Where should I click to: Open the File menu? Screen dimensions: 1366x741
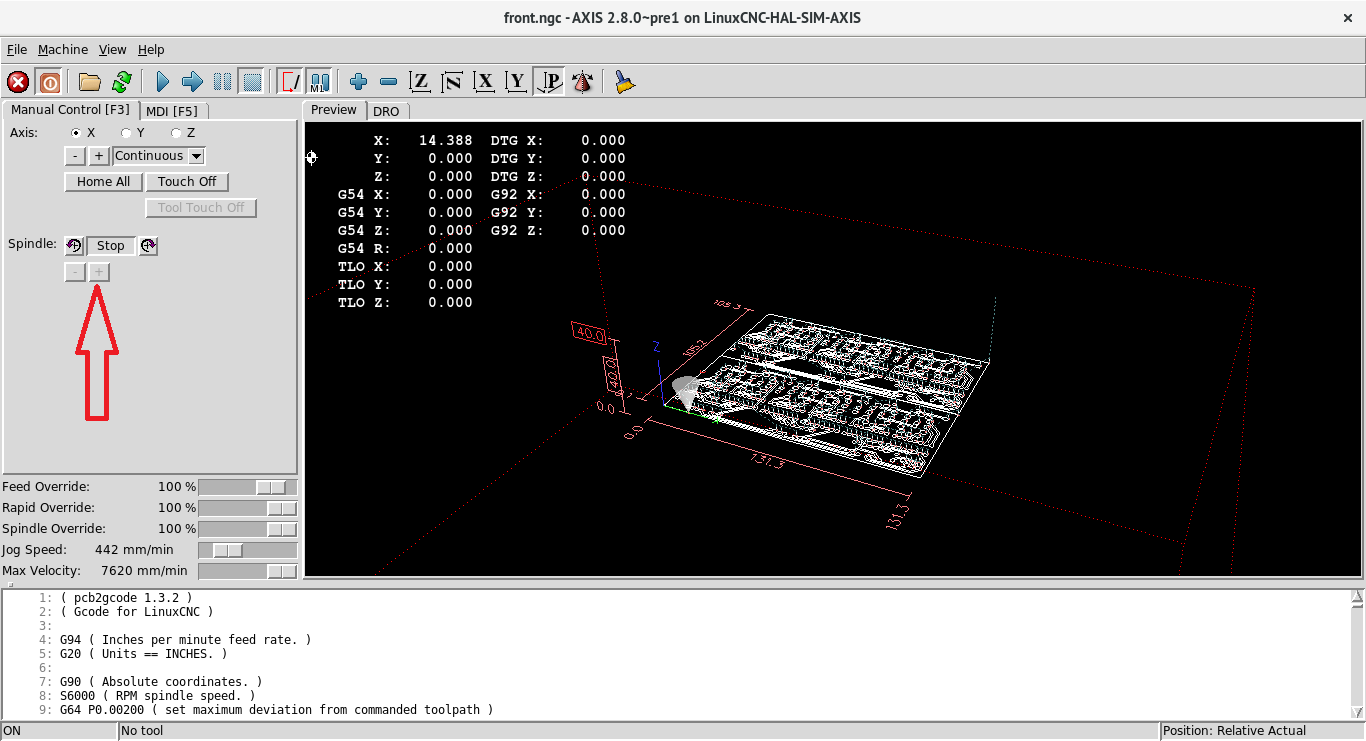tap(17, 49)
